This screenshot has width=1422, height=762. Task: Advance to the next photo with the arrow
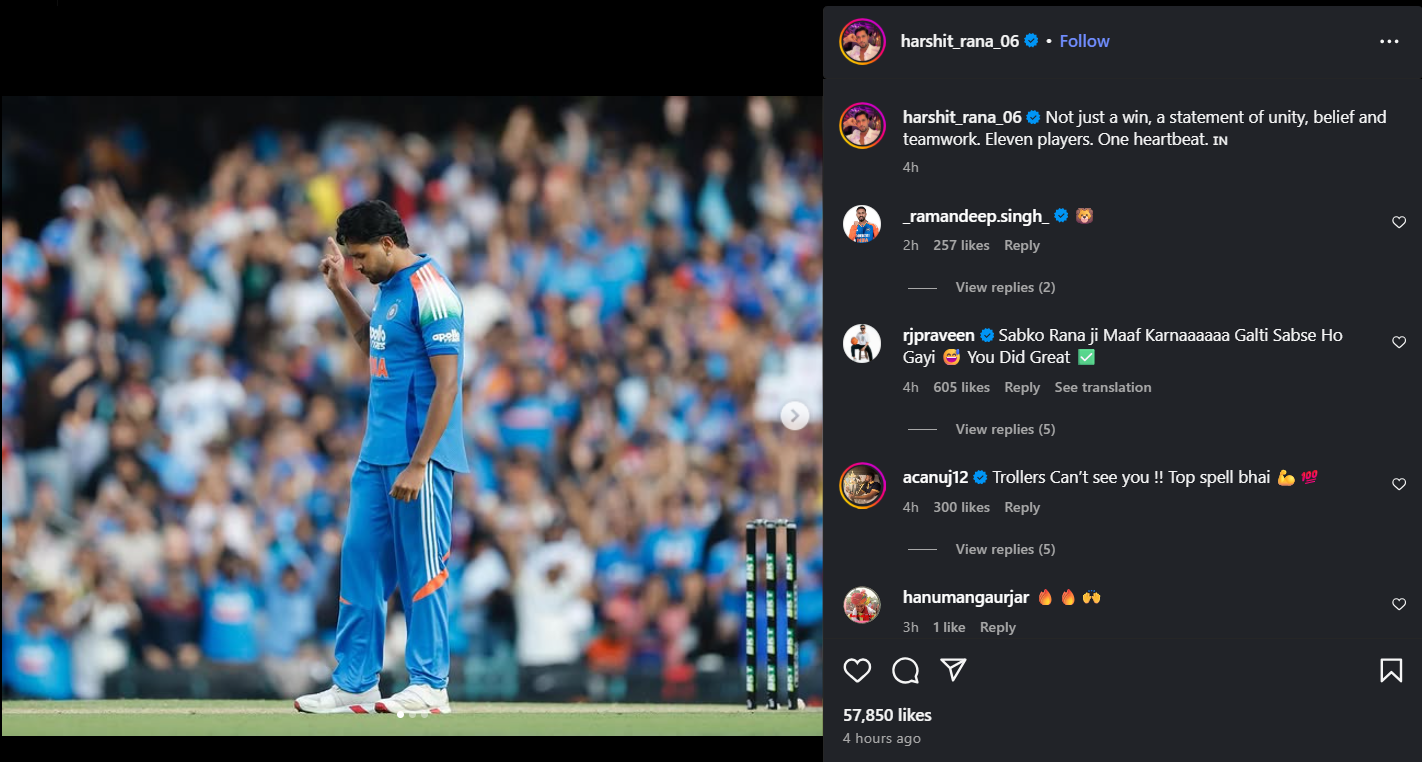click(793, 414)
